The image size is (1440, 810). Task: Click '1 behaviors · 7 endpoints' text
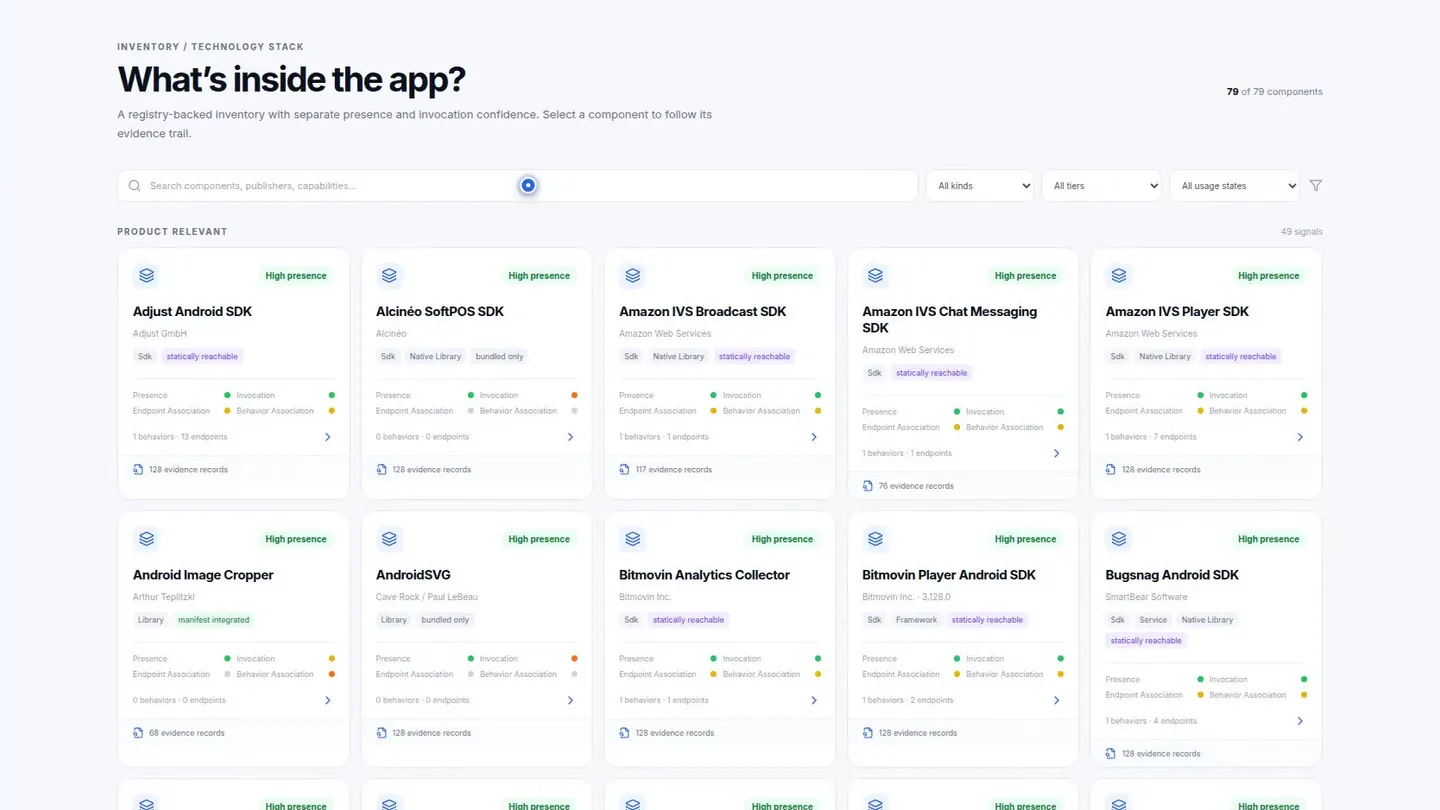[1151, 437]
